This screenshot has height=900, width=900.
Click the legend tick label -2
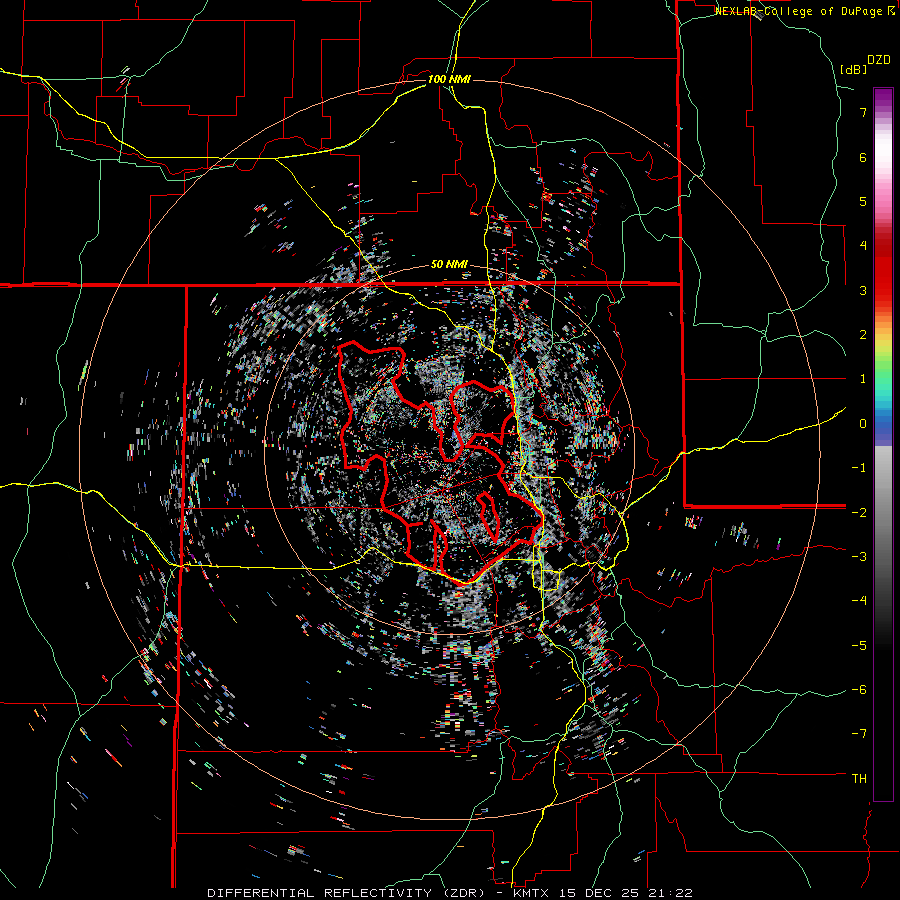click(x=859, y=512)
